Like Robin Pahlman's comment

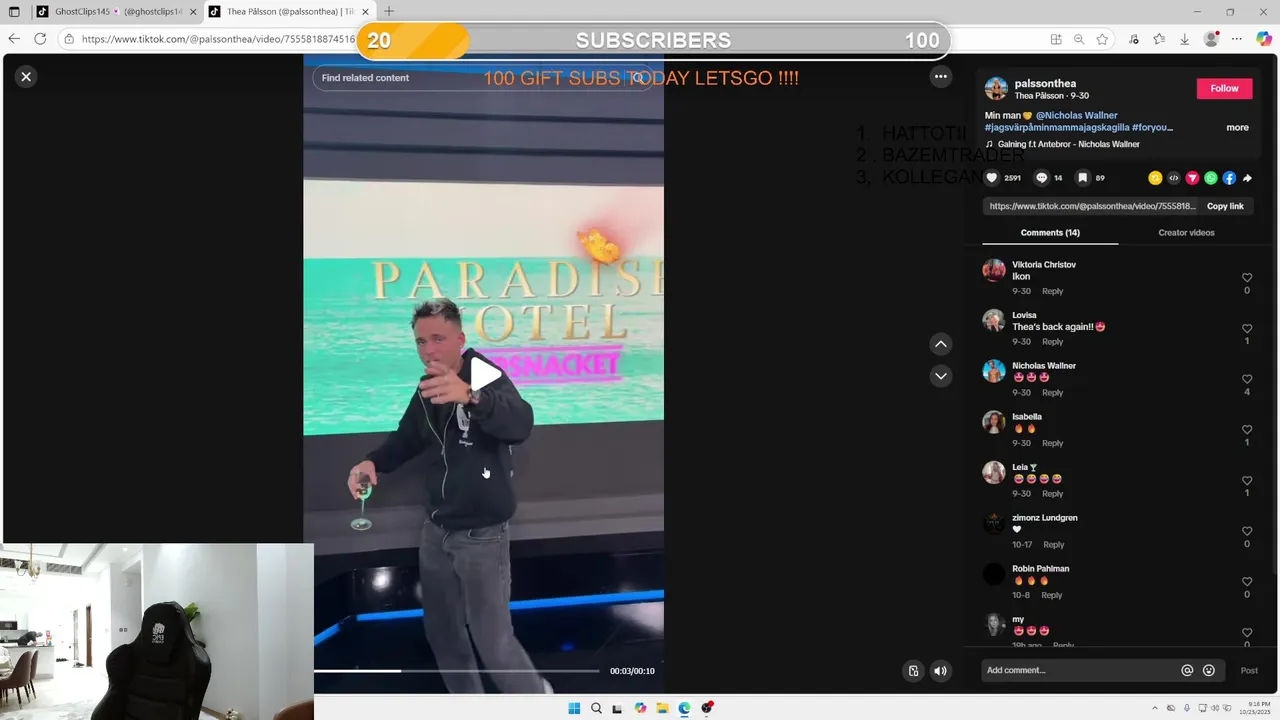pos(1247,582)
